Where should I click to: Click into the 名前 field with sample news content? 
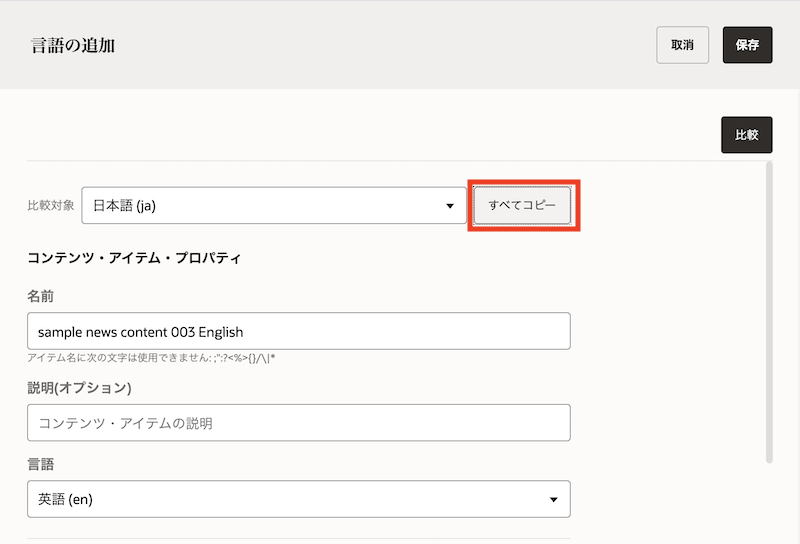click(x=298, y=331)
